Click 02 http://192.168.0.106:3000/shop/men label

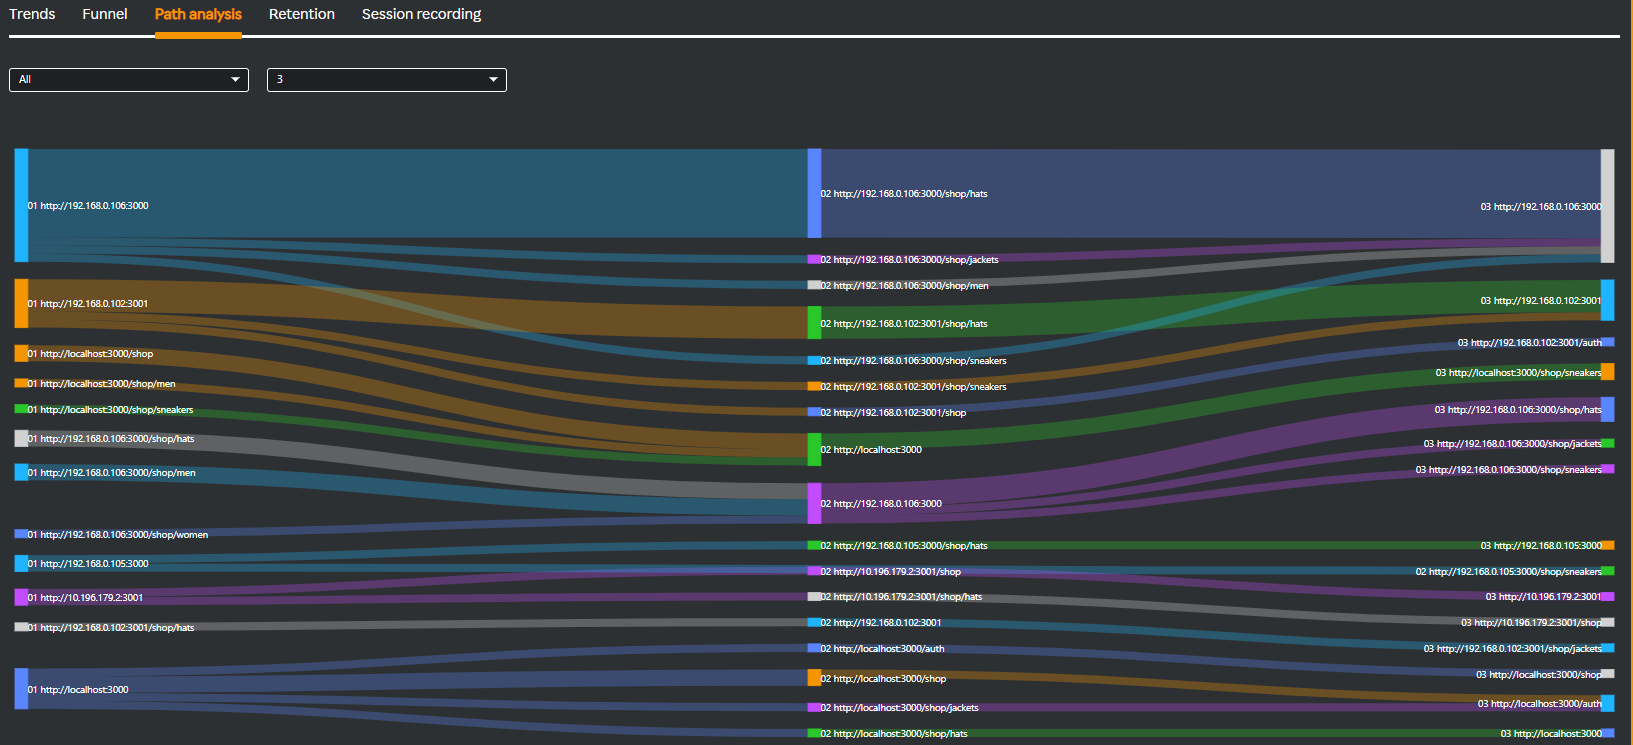point(905,286)
